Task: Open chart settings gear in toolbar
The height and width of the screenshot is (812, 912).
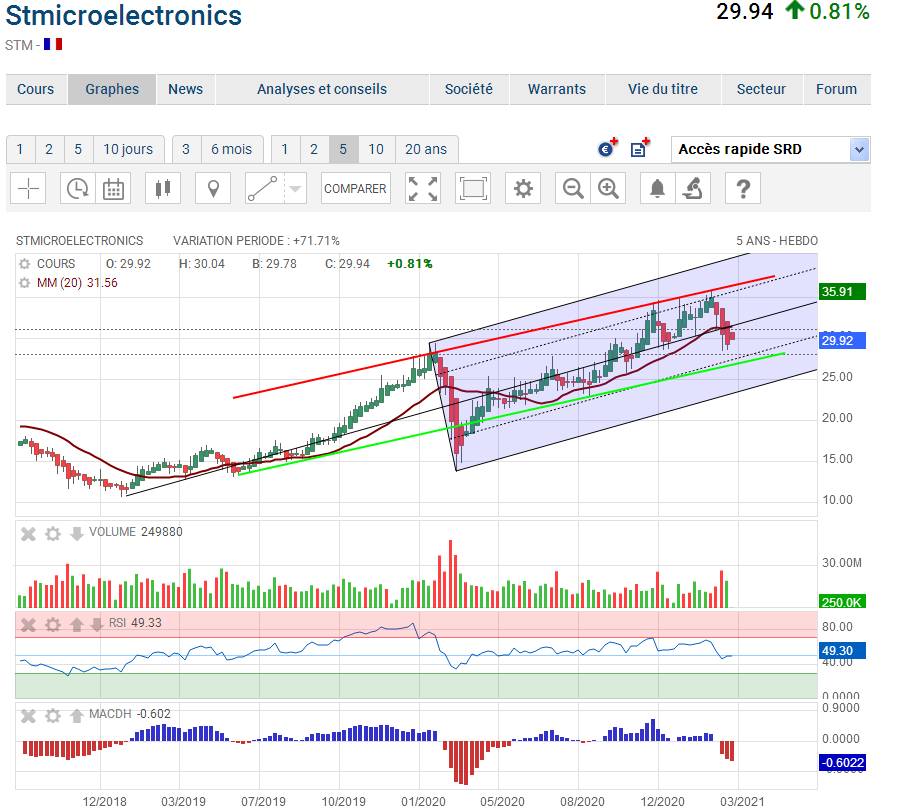Action: tap(523, 188)
